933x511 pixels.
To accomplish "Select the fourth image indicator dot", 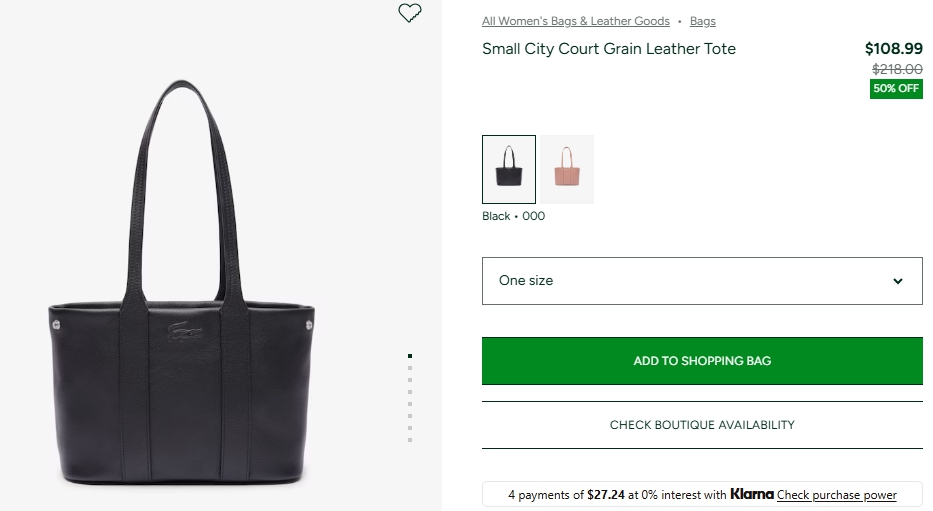I will coord(410,392).
